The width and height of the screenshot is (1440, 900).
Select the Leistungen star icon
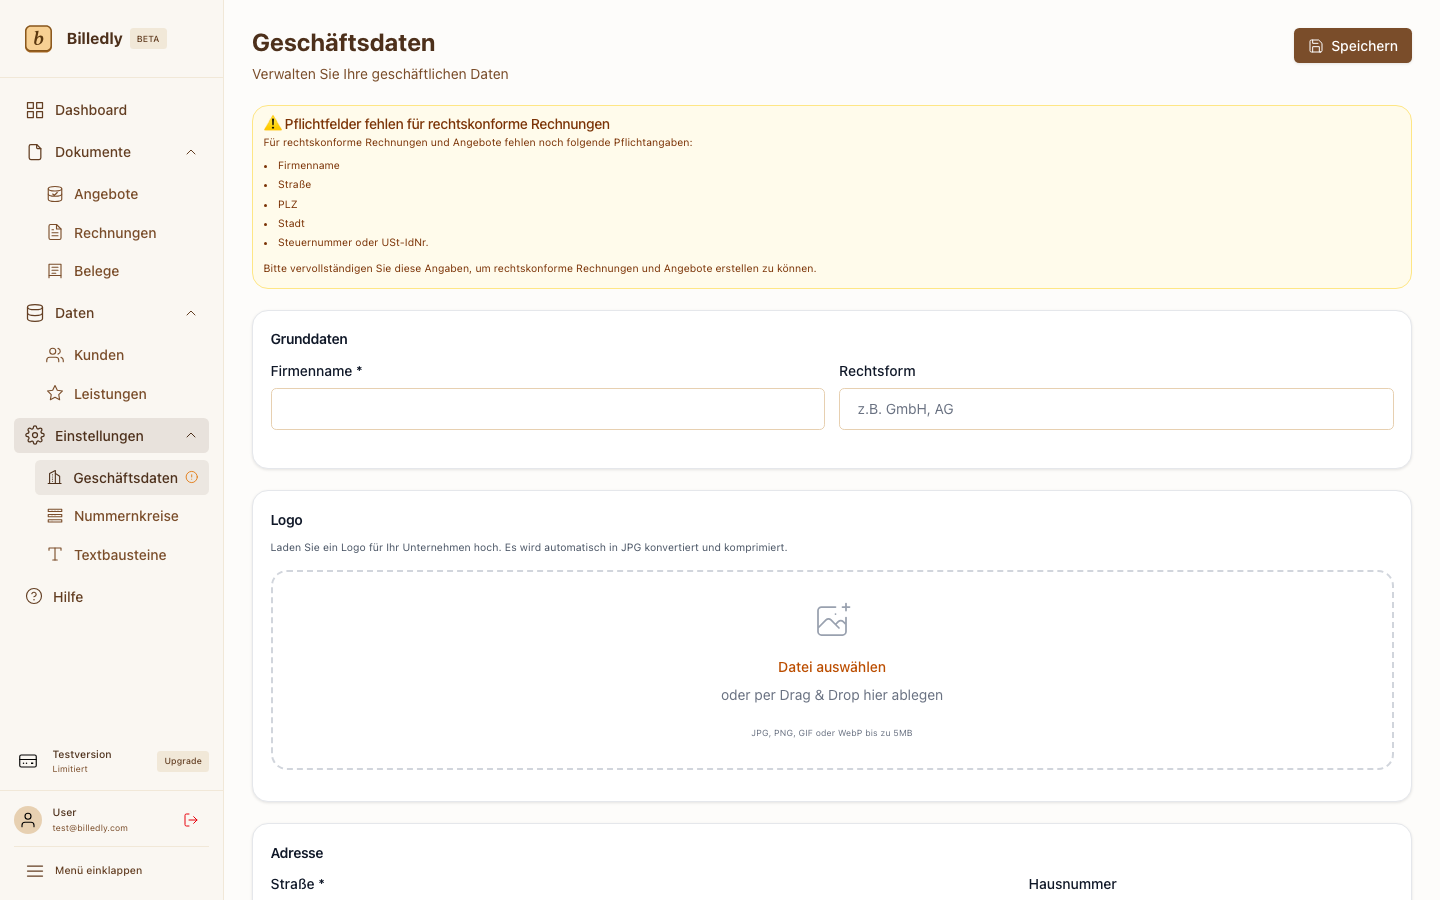55,393
